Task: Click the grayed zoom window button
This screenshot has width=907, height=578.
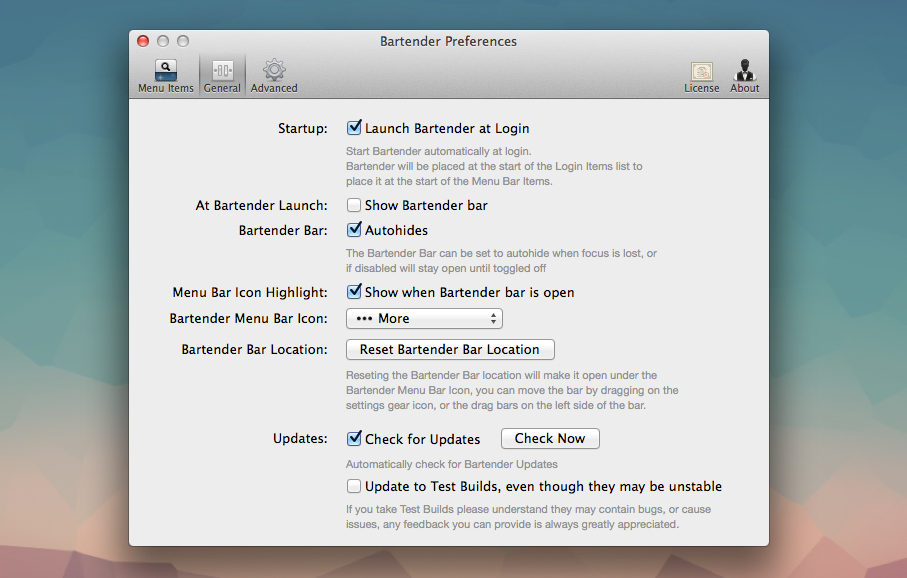Action: point(181,41)
